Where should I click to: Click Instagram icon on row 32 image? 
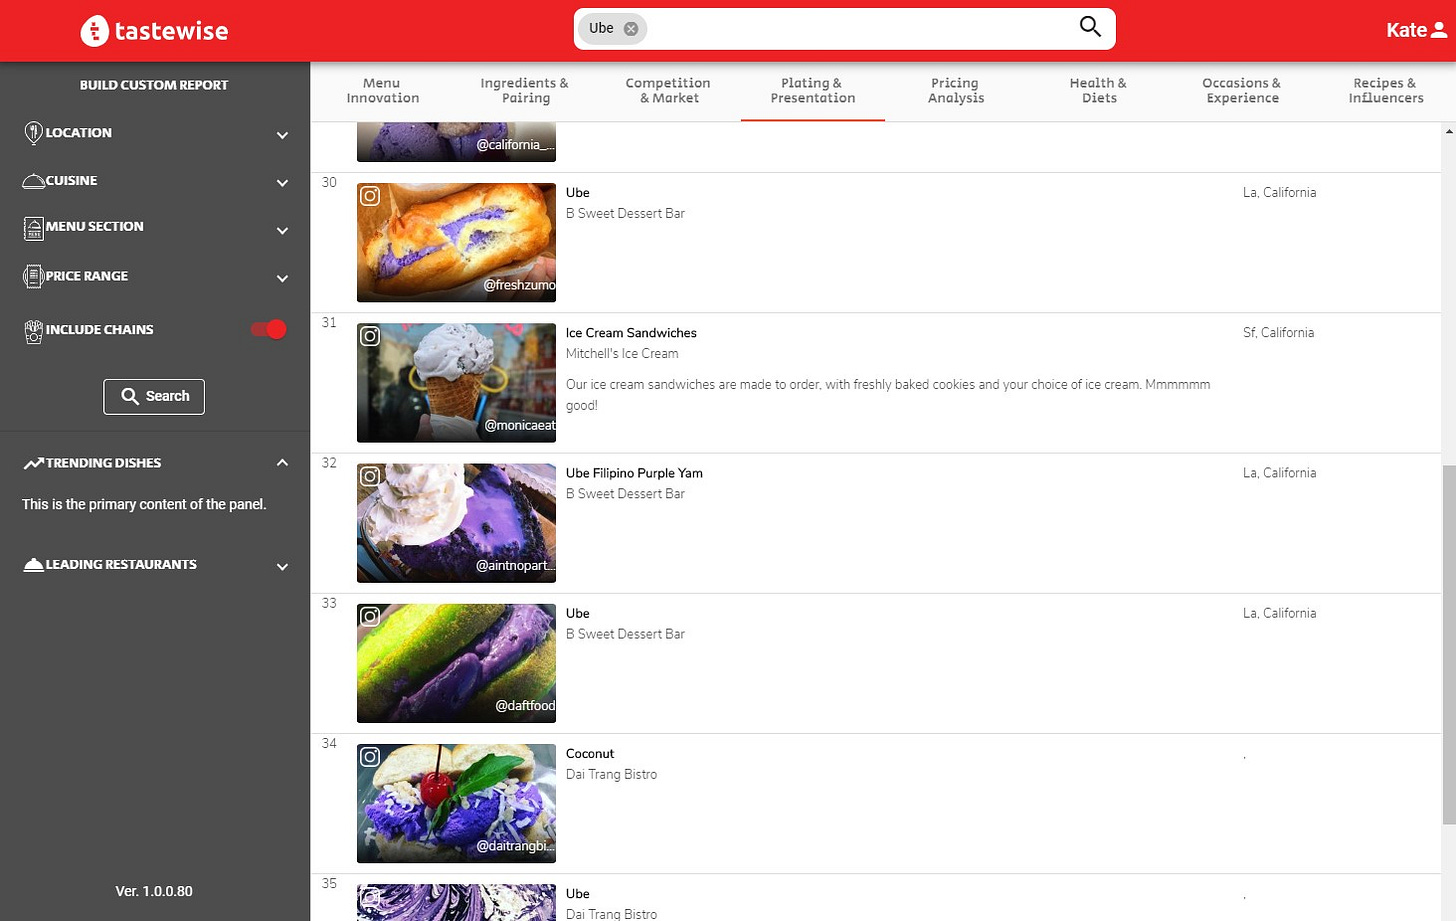point(370,476)
